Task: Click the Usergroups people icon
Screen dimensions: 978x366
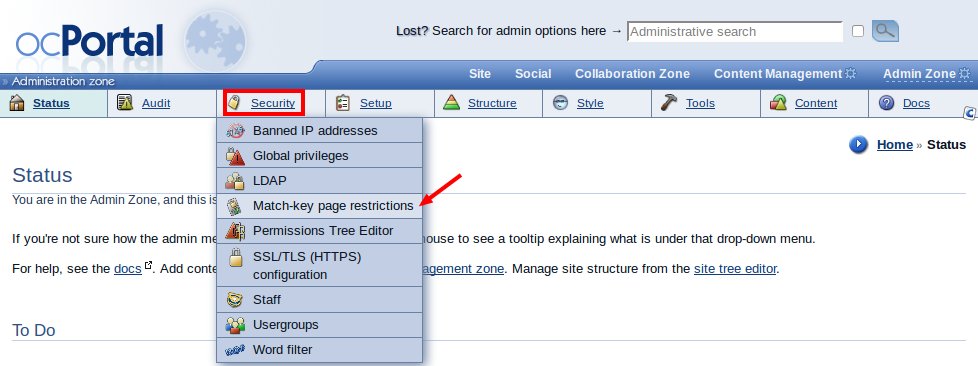Action: (x=235, y=325)
